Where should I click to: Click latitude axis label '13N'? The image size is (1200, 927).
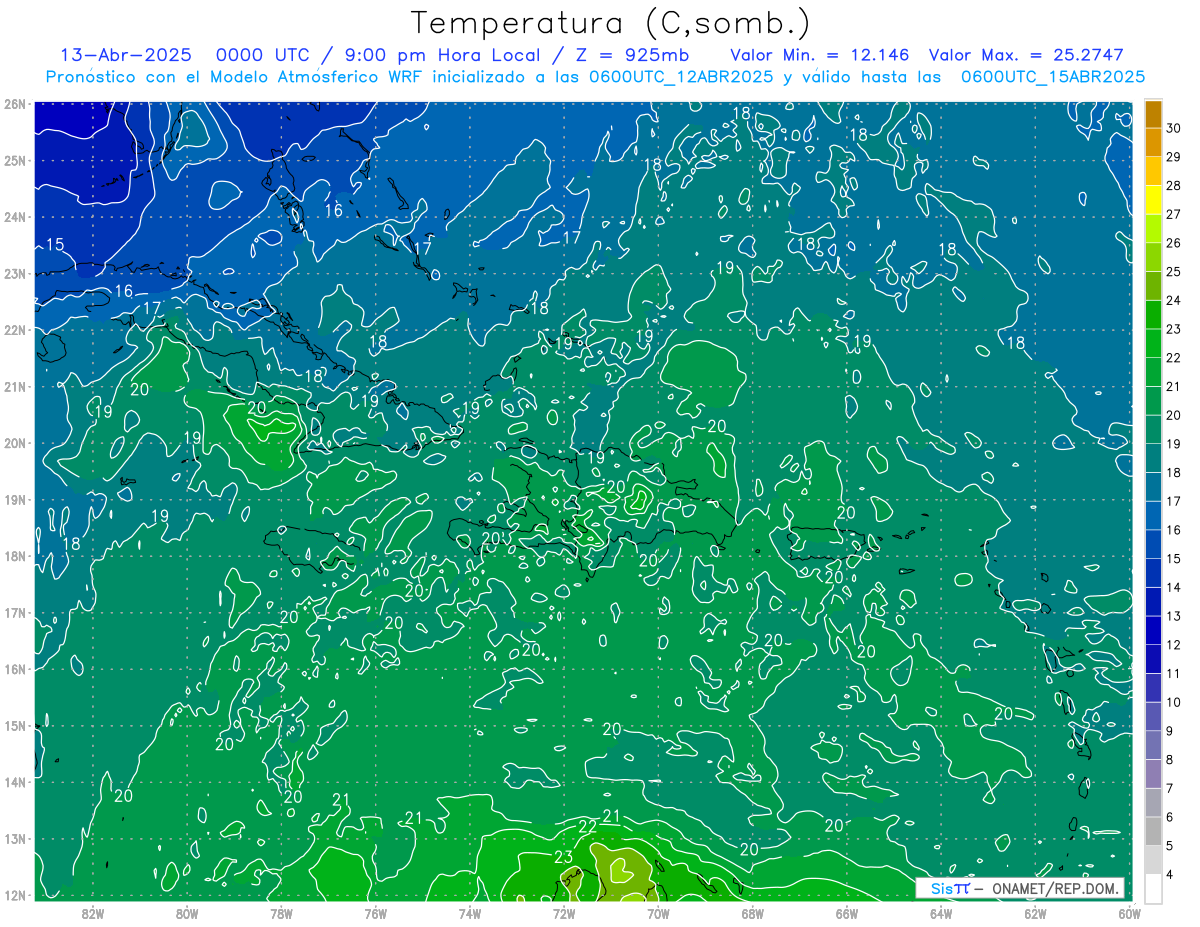[15, 838]
